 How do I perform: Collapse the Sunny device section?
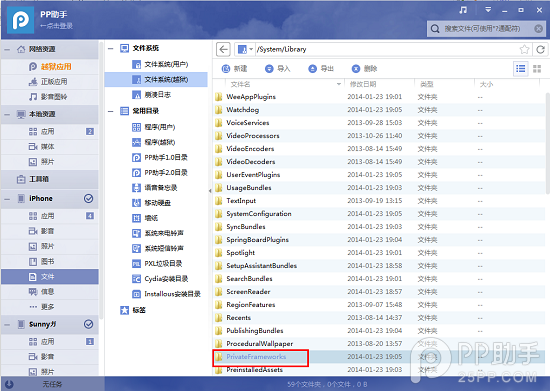pyautogui.click(x=7, y=325)
